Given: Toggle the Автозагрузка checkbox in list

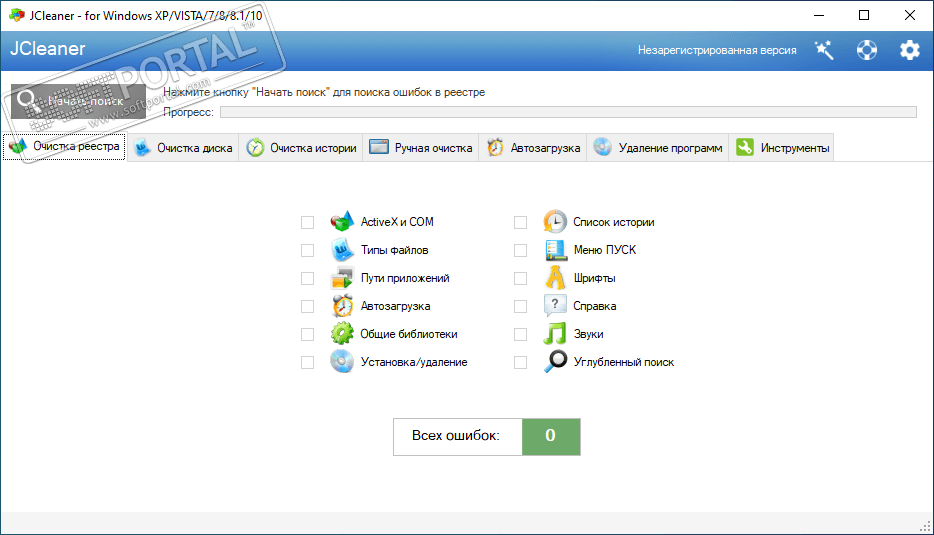Looking at the screenshot, I should [x=307, y=306].
